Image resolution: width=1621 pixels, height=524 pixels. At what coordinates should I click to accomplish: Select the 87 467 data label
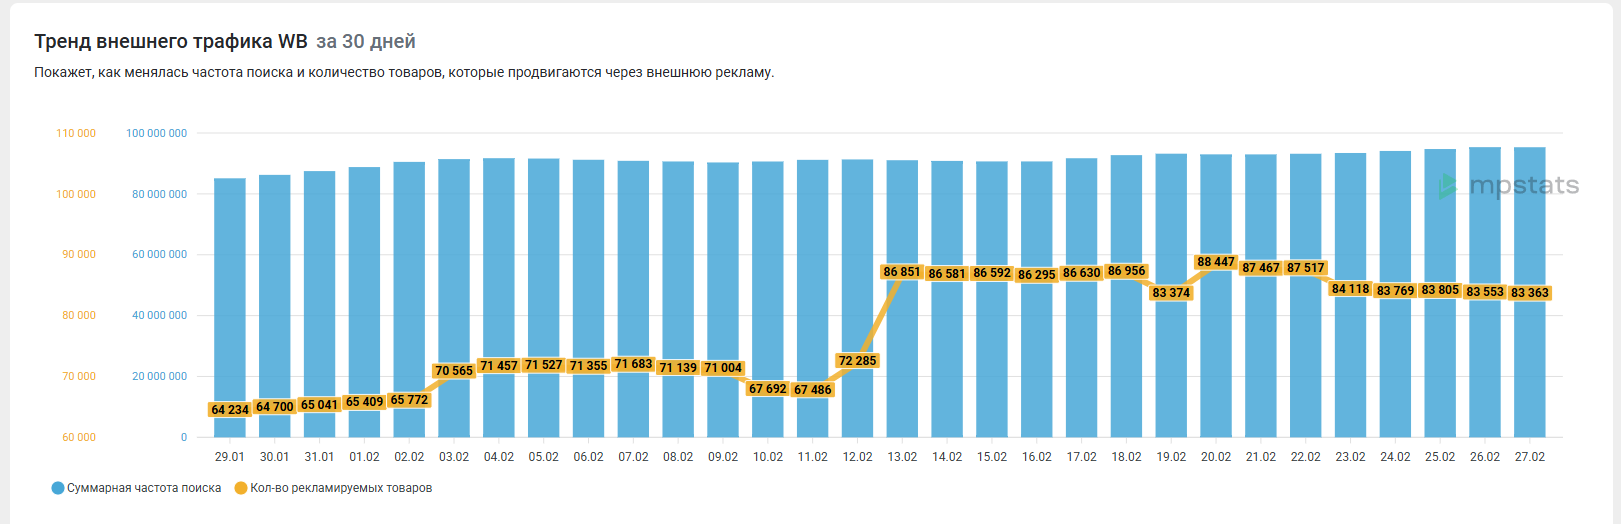1261,268
